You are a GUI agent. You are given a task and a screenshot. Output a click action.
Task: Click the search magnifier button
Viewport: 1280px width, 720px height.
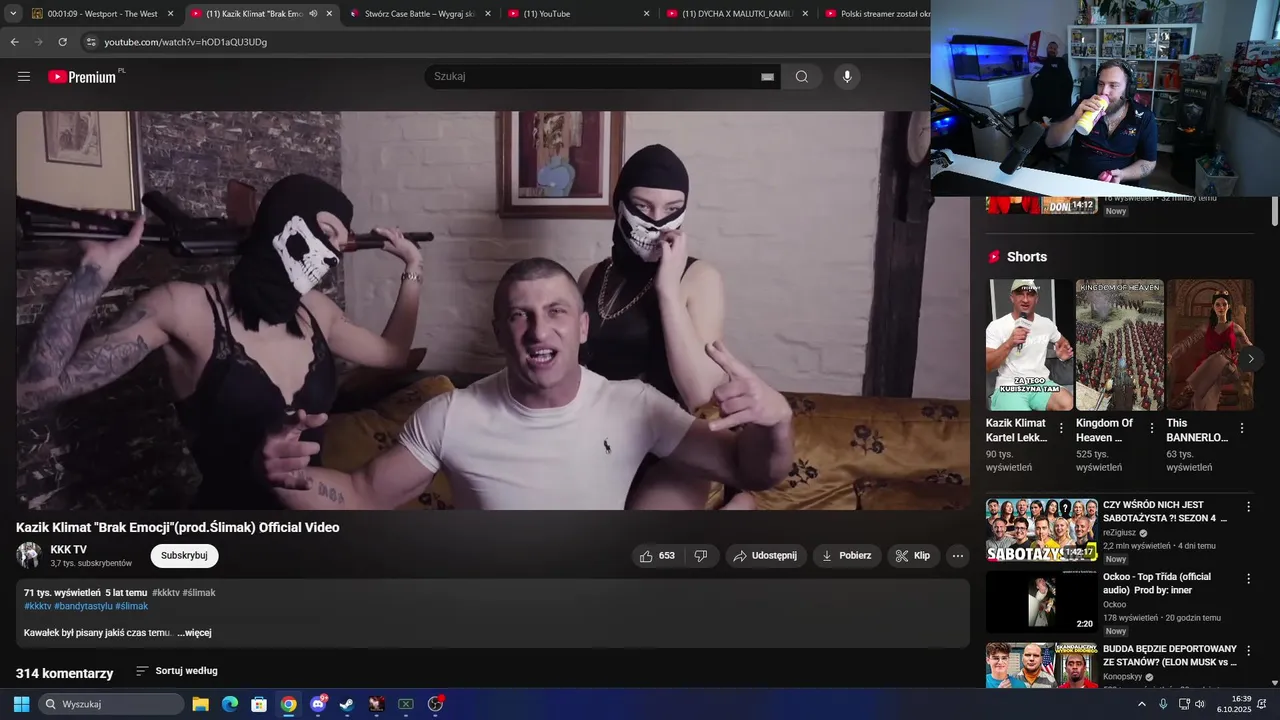(802, 77)
